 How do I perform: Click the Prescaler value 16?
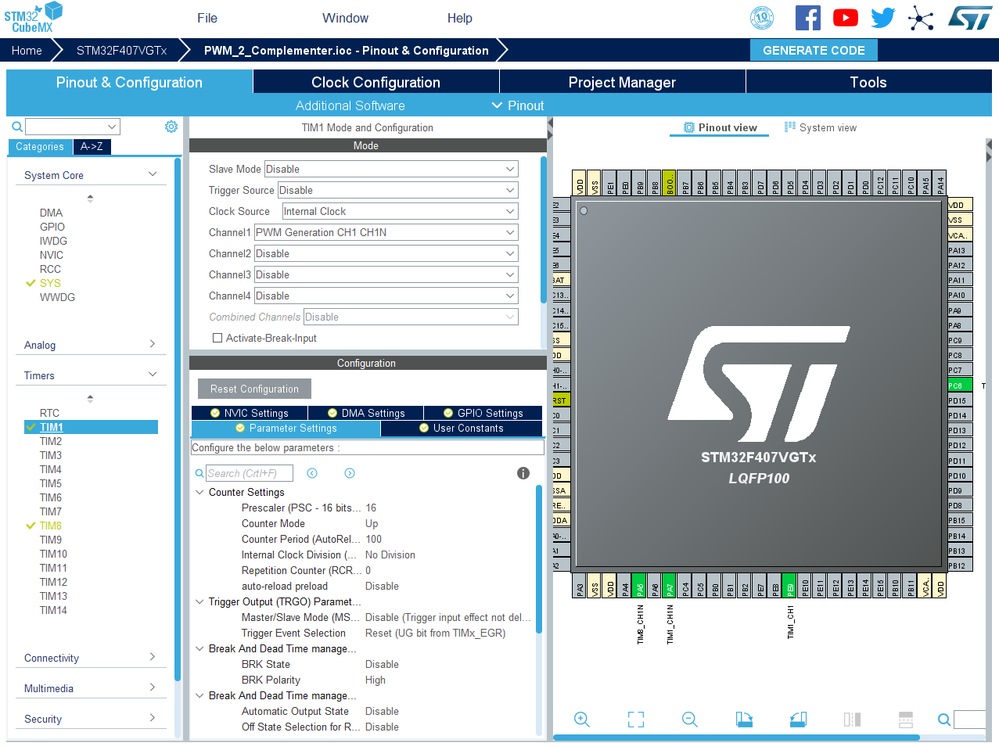(371, 508)
